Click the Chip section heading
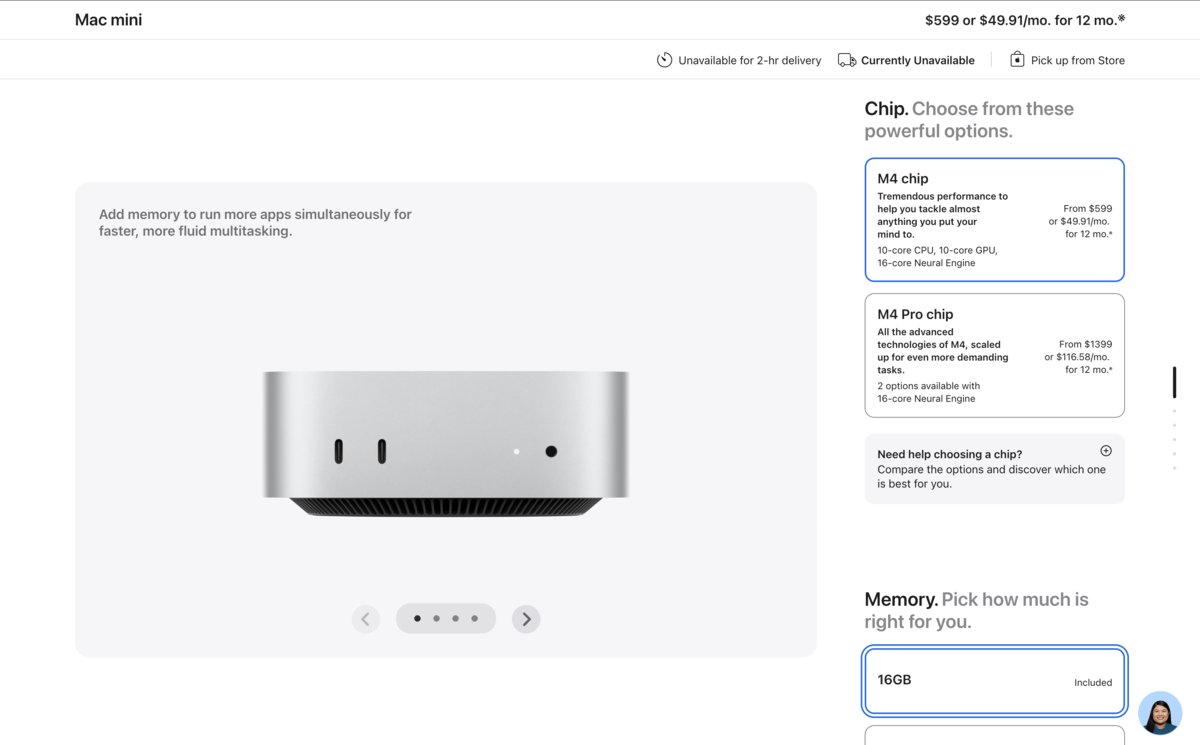 tap(969, 120)
